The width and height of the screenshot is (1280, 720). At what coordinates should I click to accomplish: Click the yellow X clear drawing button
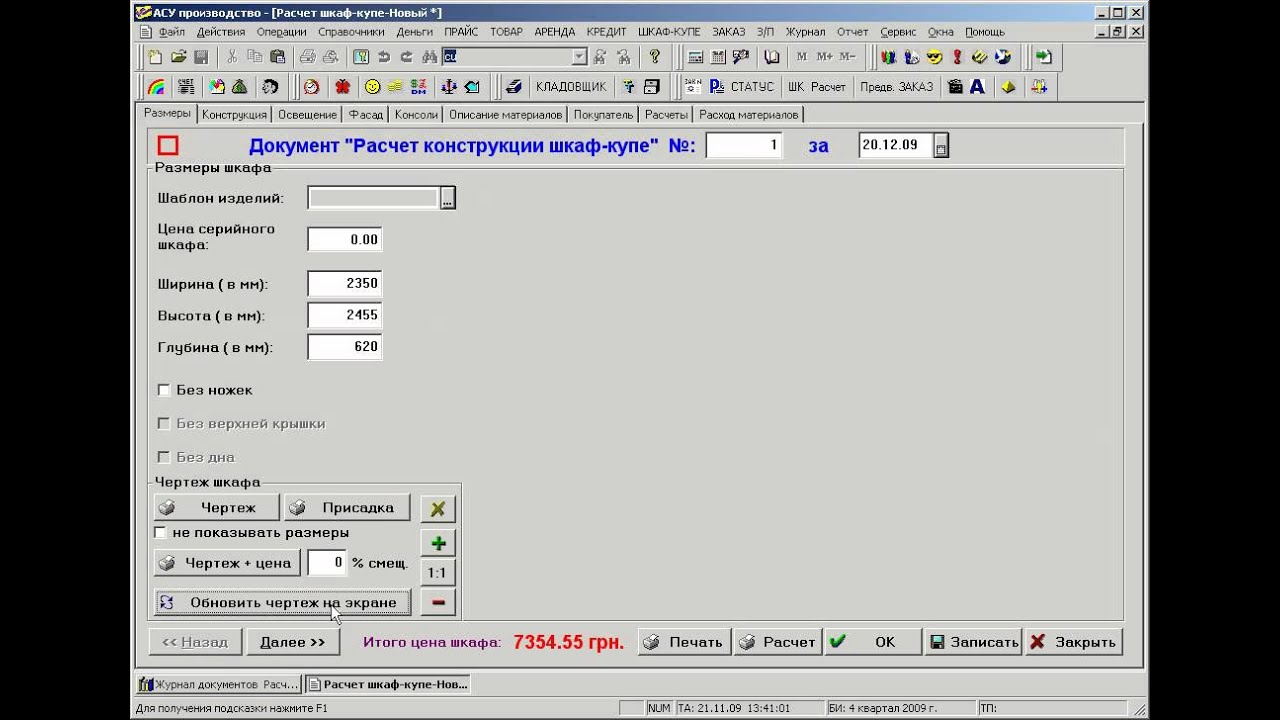click(x=438, y=508)
